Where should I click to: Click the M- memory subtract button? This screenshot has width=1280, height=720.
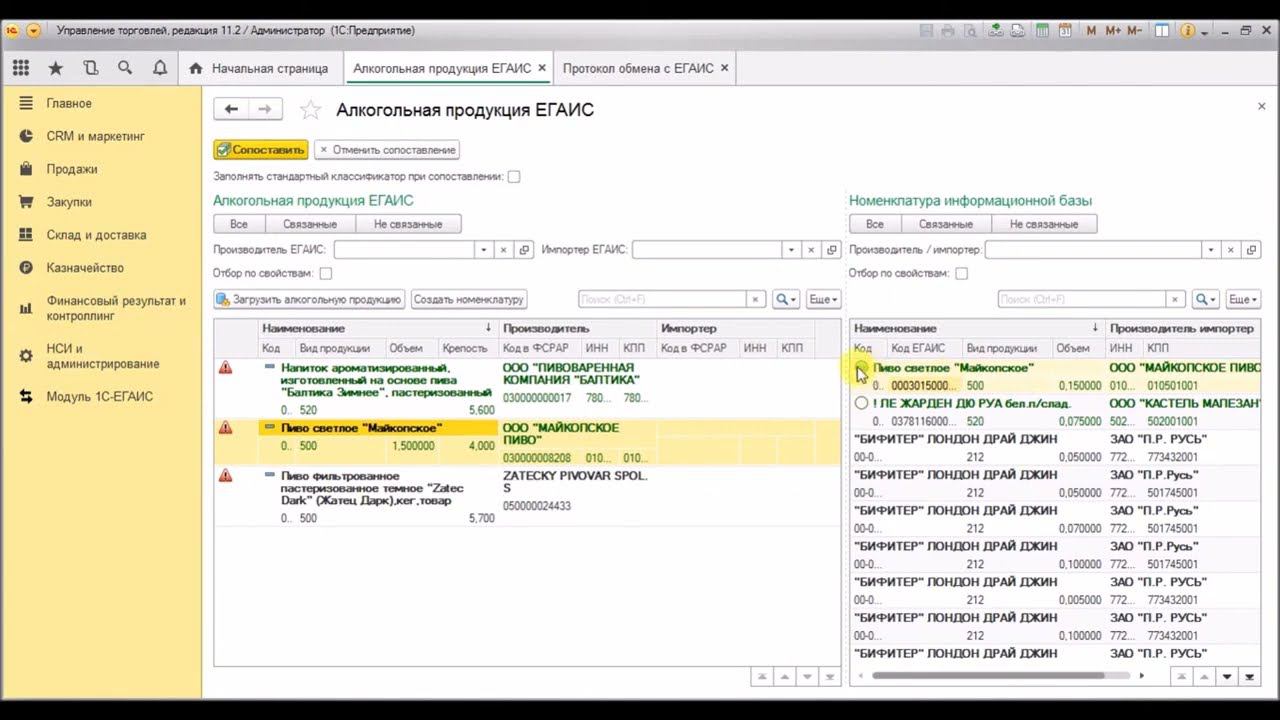pos(1134,30)
